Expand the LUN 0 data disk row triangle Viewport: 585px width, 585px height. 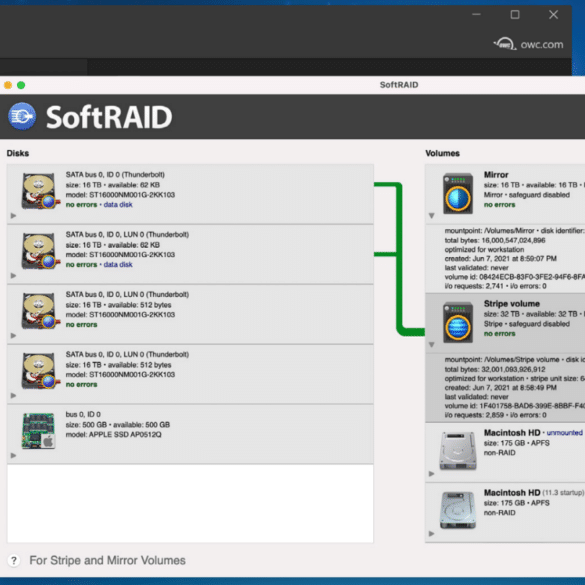[x=13, y=276]
